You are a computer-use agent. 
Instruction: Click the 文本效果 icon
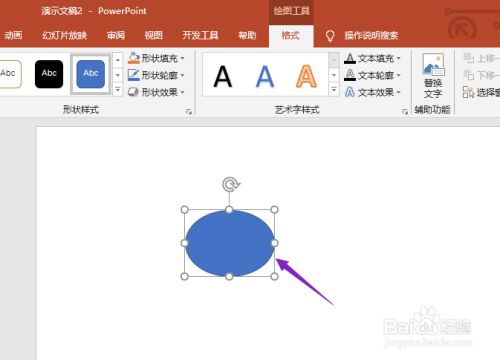[x=350, y=92]
